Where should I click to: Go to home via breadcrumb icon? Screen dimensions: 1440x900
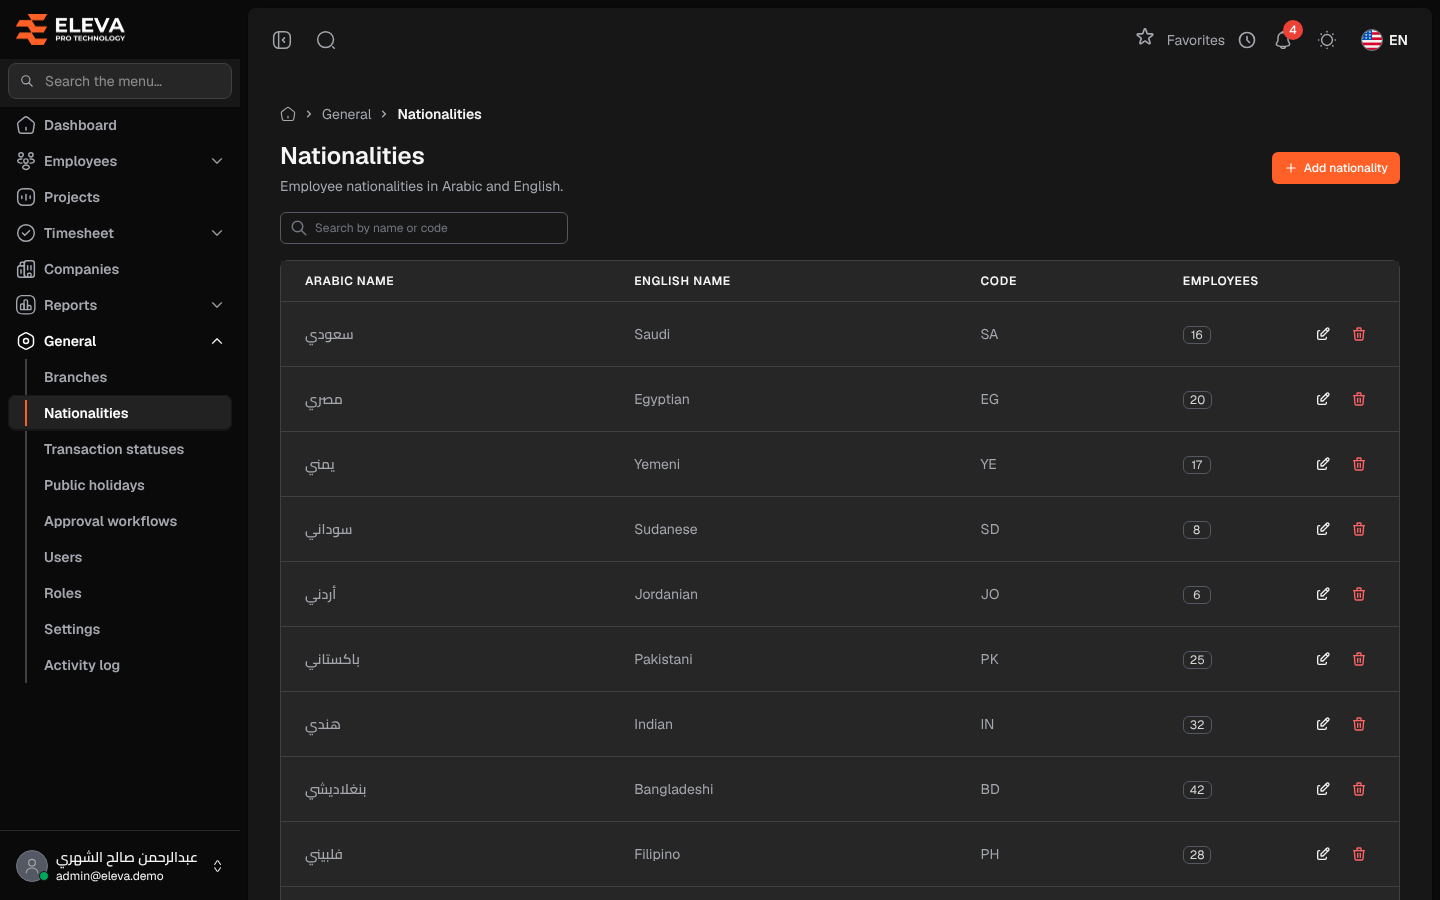click(x=288, y=114)
